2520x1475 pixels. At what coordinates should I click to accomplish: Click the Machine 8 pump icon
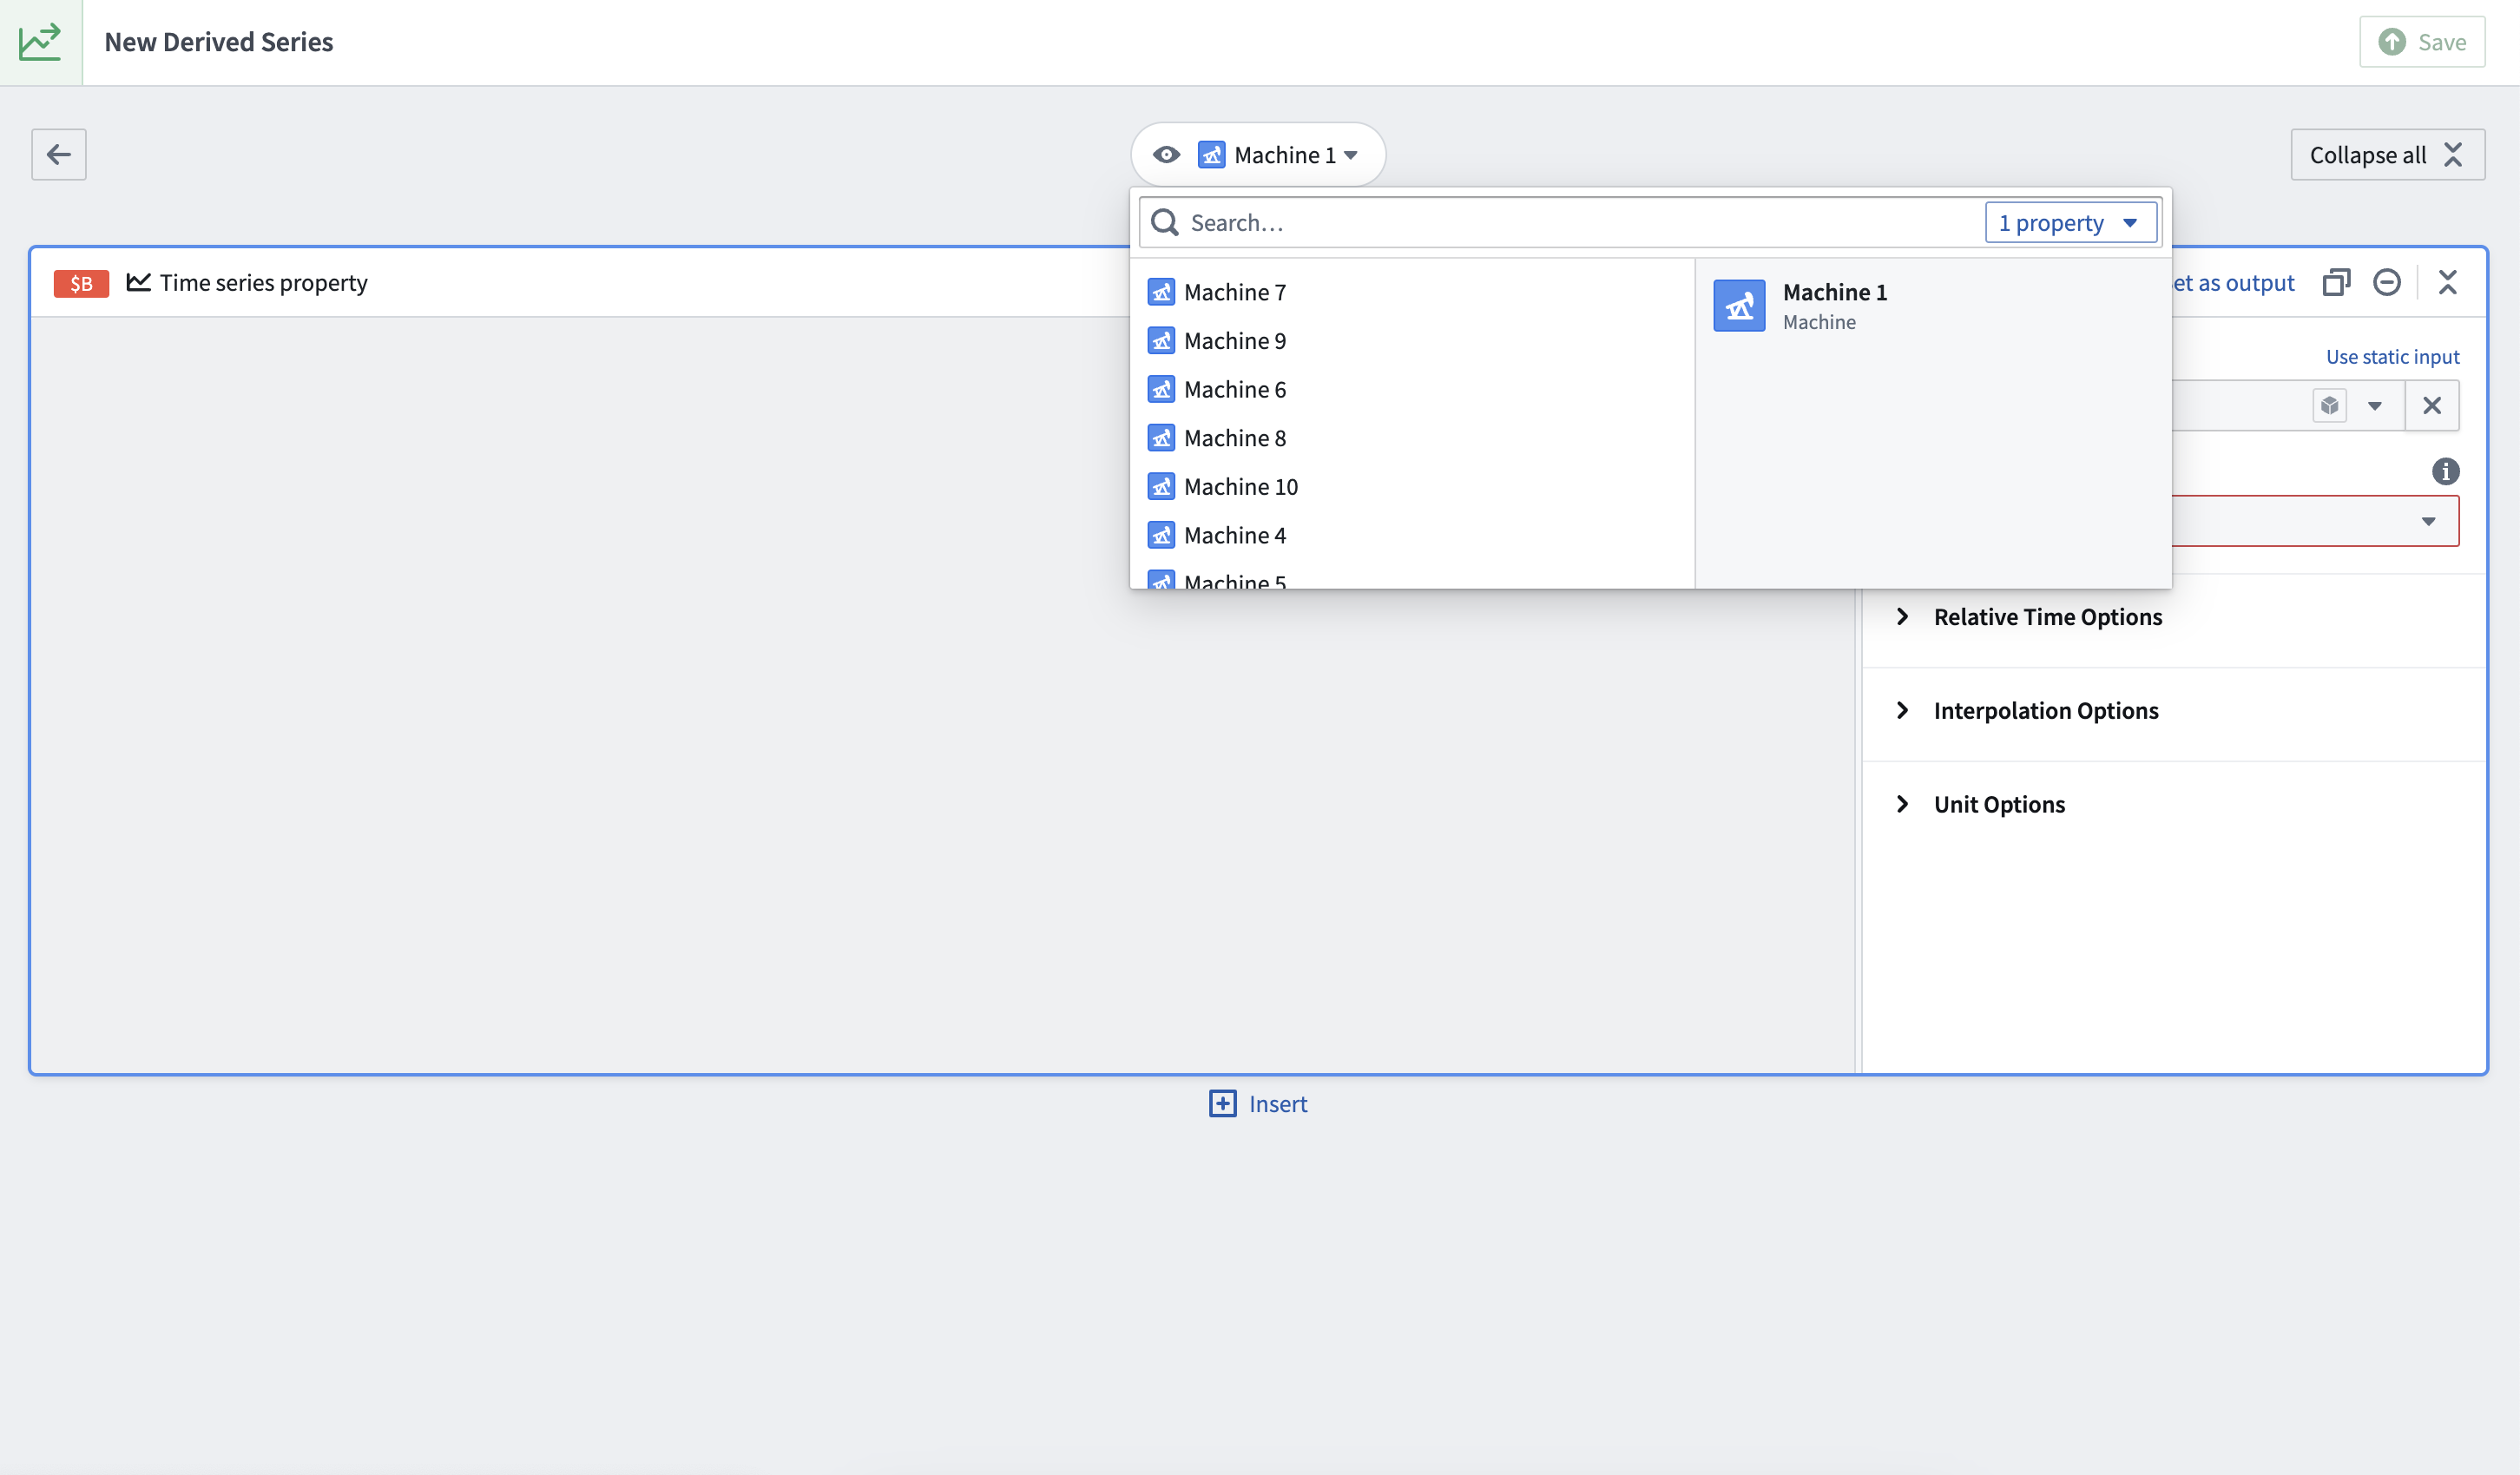point(1161,438)
